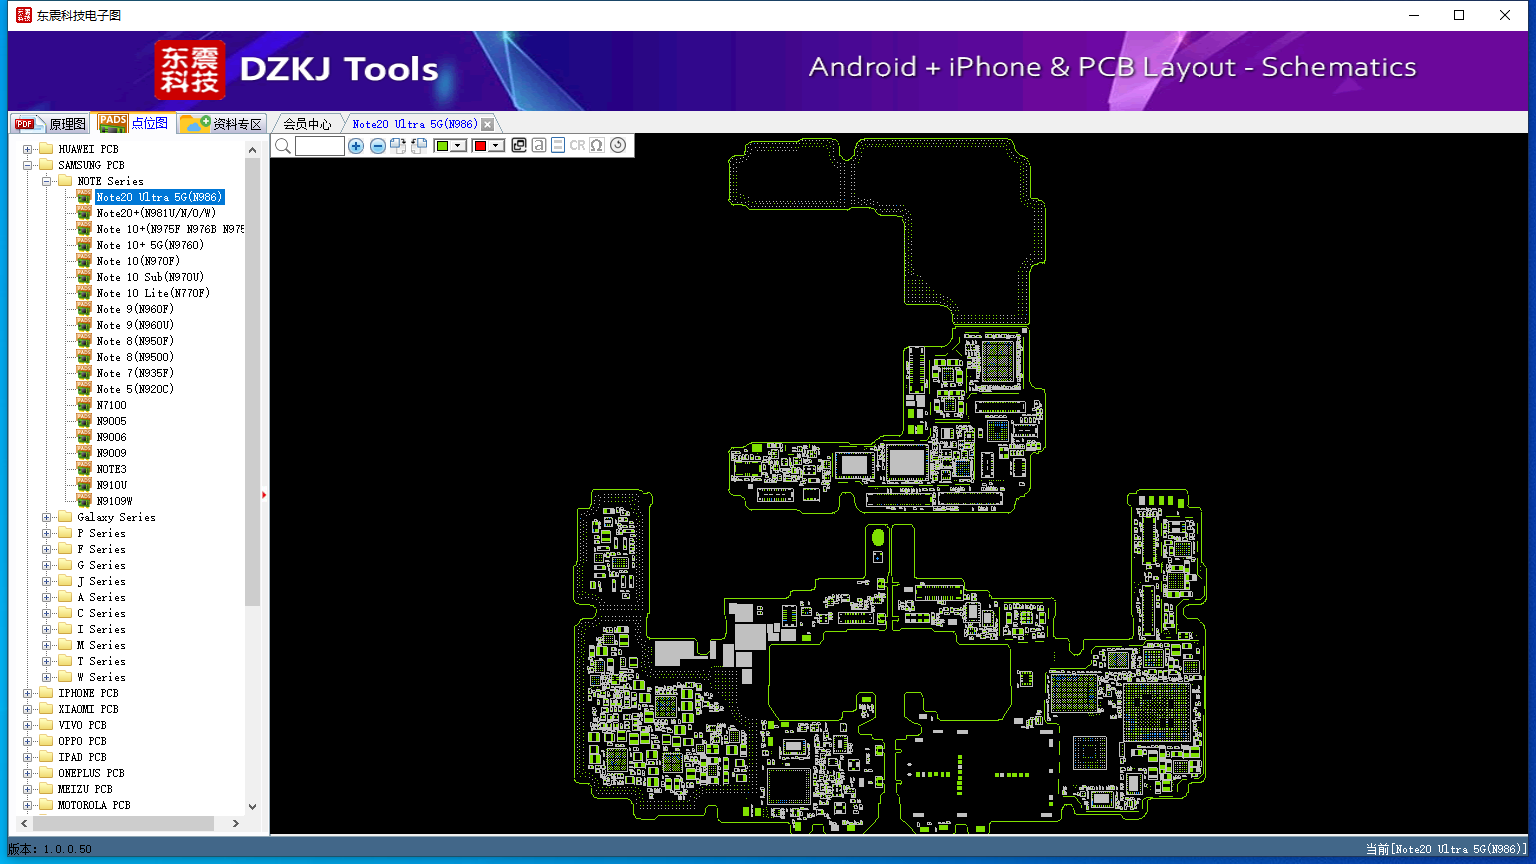The image size is (1536, 864).
Task: Switch to the 原理图 PDF tab
Action: (50, 124)
